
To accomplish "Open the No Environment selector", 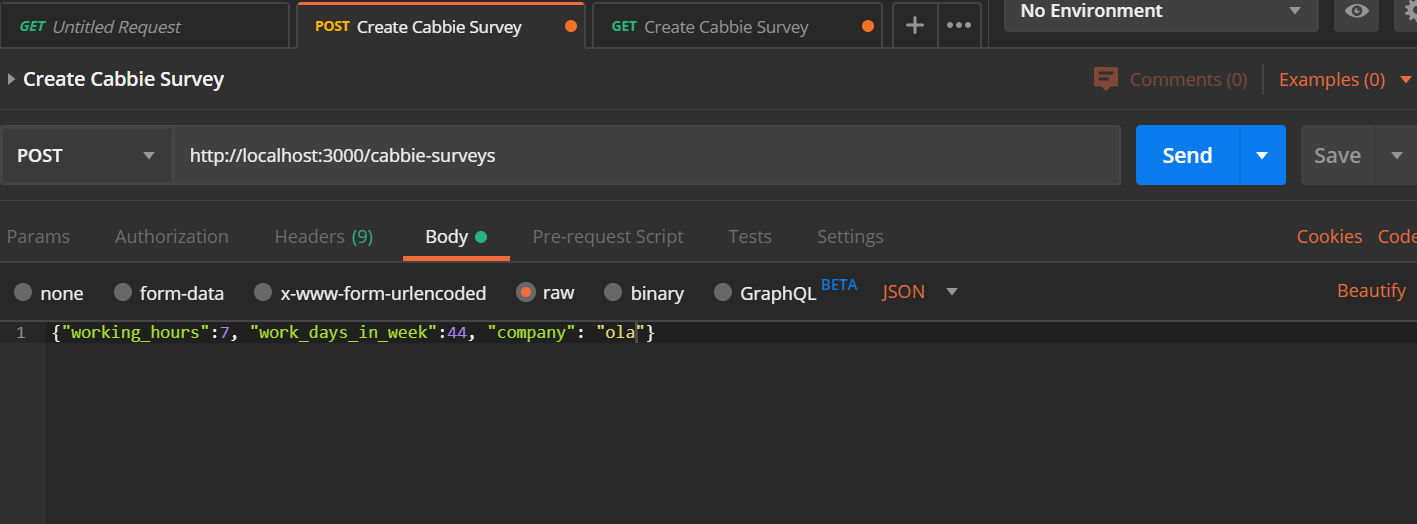I will [x=1161, y=11].
